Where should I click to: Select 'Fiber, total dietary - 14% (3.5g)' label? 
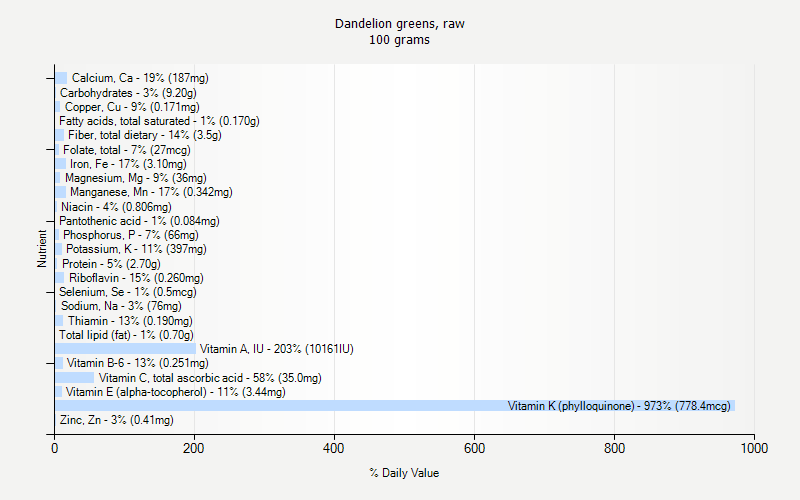pyautogui.click(x=145, y=135)
